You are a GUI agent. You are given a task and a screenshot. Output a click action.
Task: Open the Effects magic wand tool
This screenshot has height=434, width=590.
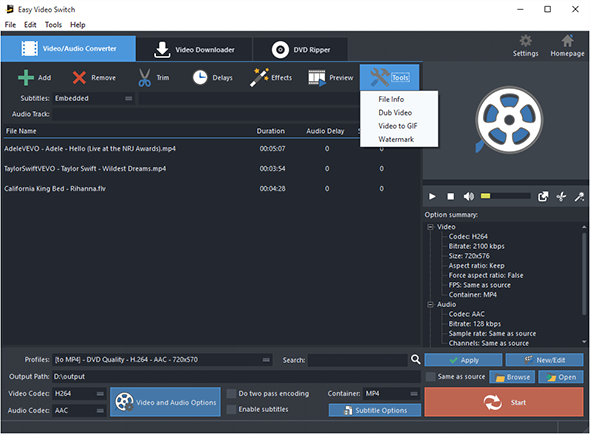point(259,78)
